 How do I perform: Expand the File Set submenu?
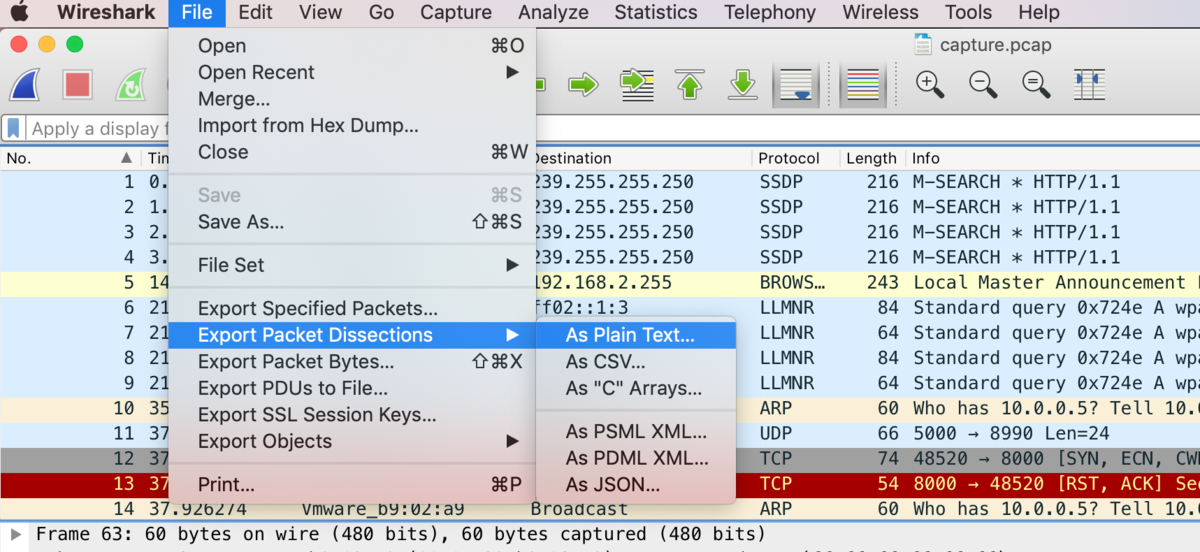352,265
